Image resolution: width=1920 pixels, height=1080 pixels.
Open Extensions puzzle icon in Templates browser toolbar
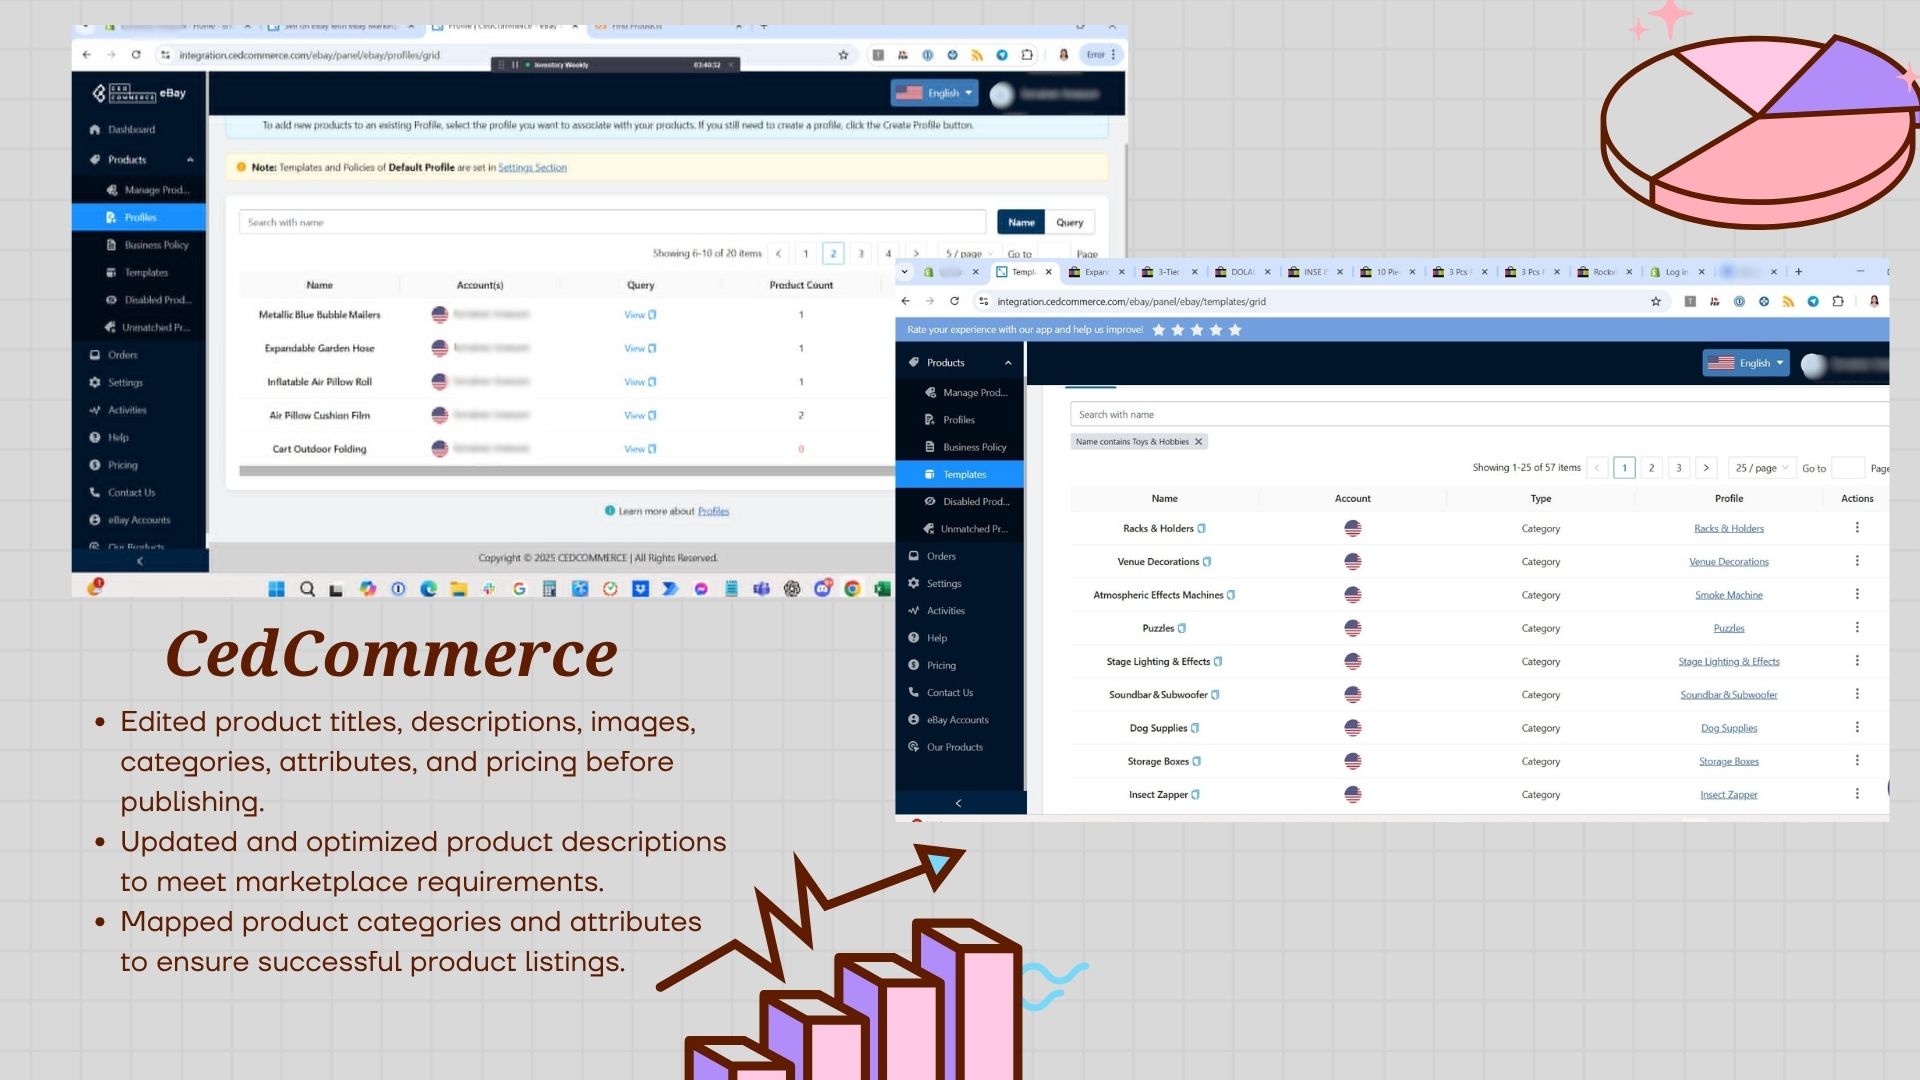pyautogui.click(x=1838, y=301)
